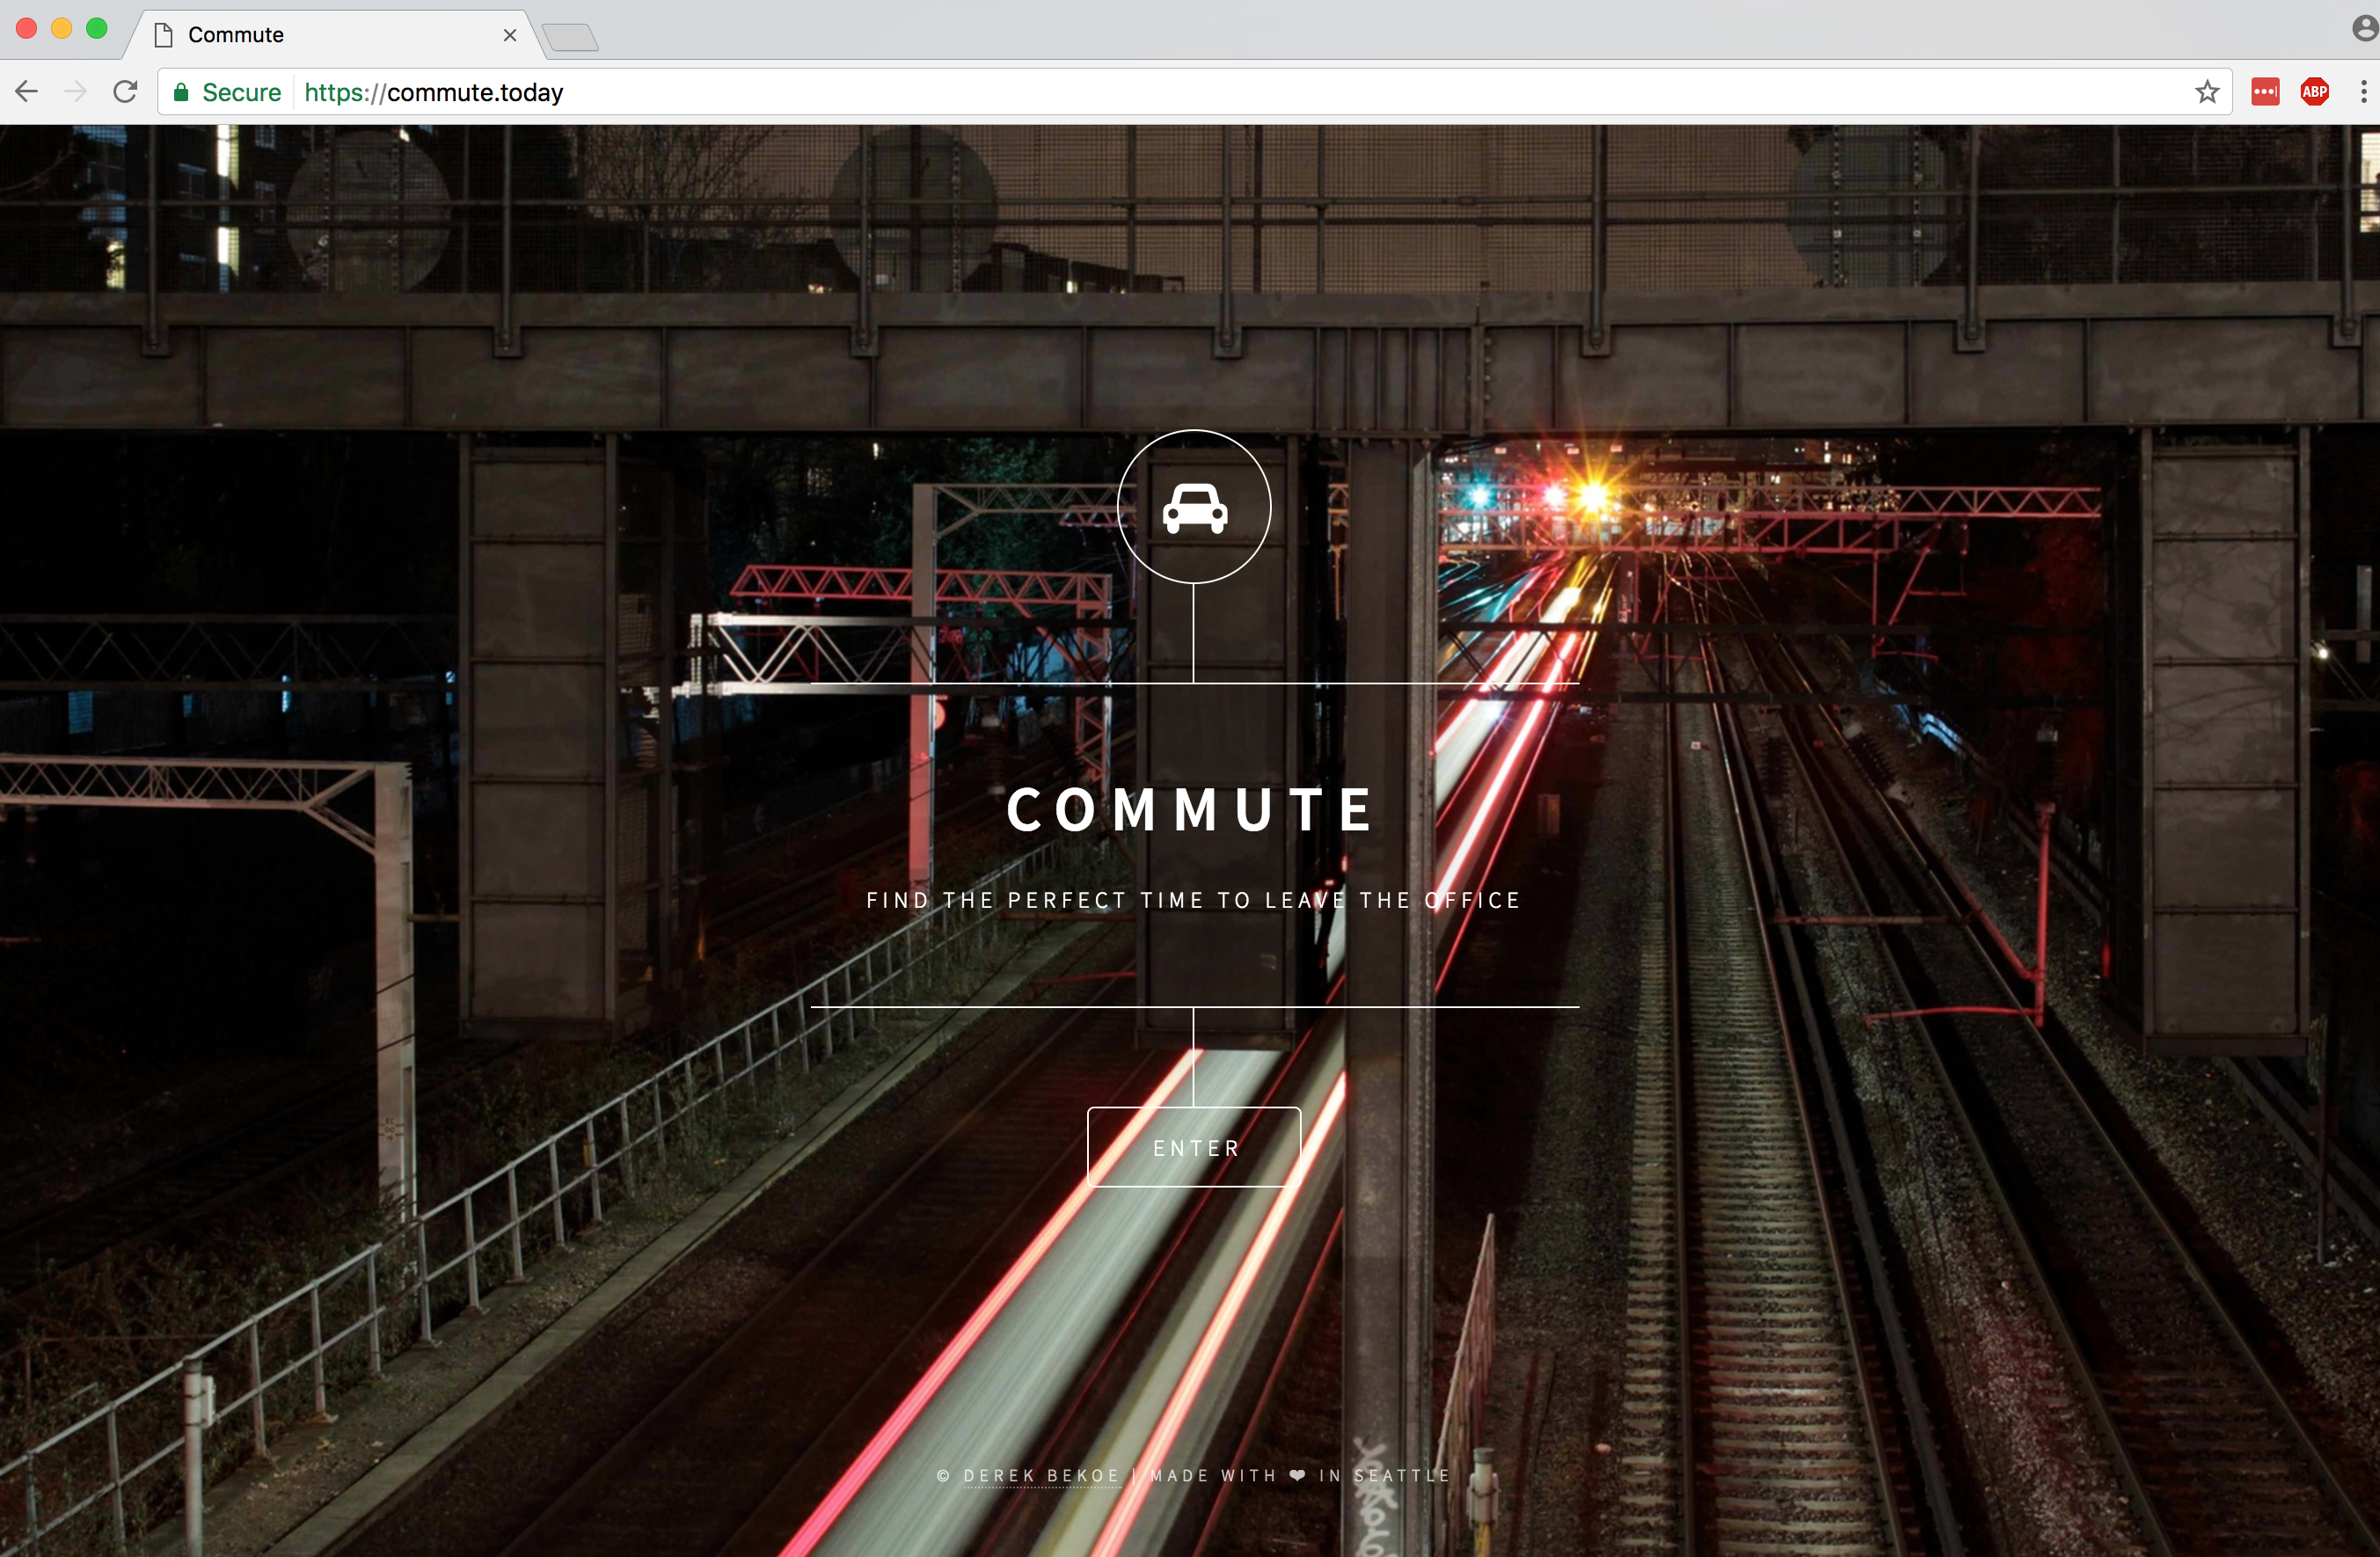Image resolution: width=2380 pixels, height=1557 pixels.
Task: Open the Chrome three-dot menu
Action: tap(2363, 92)
